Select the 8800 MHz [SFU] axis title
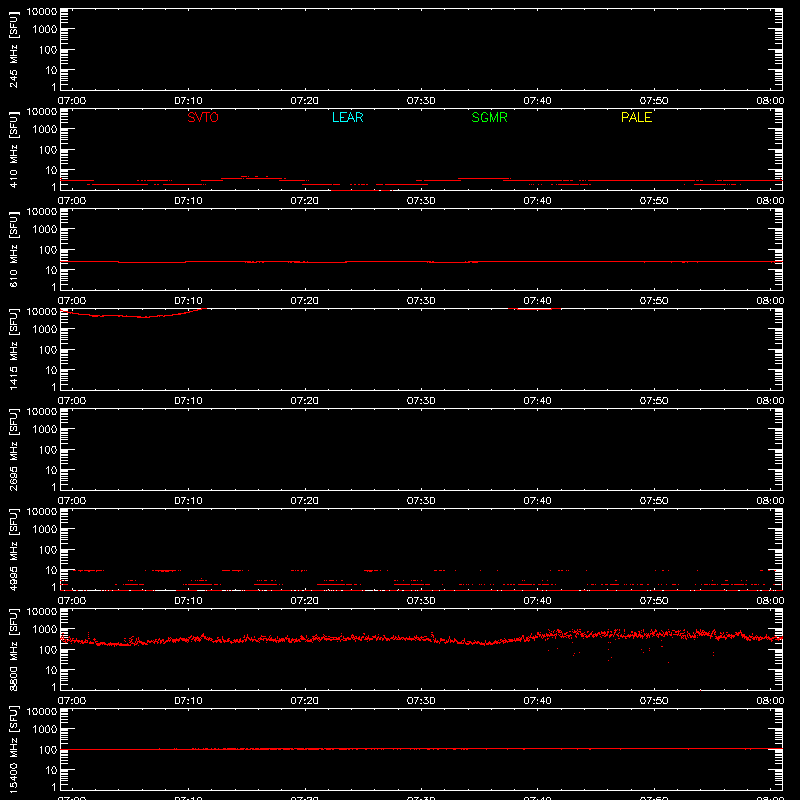The width and height of the screenshot is (800, 800). 13,649
